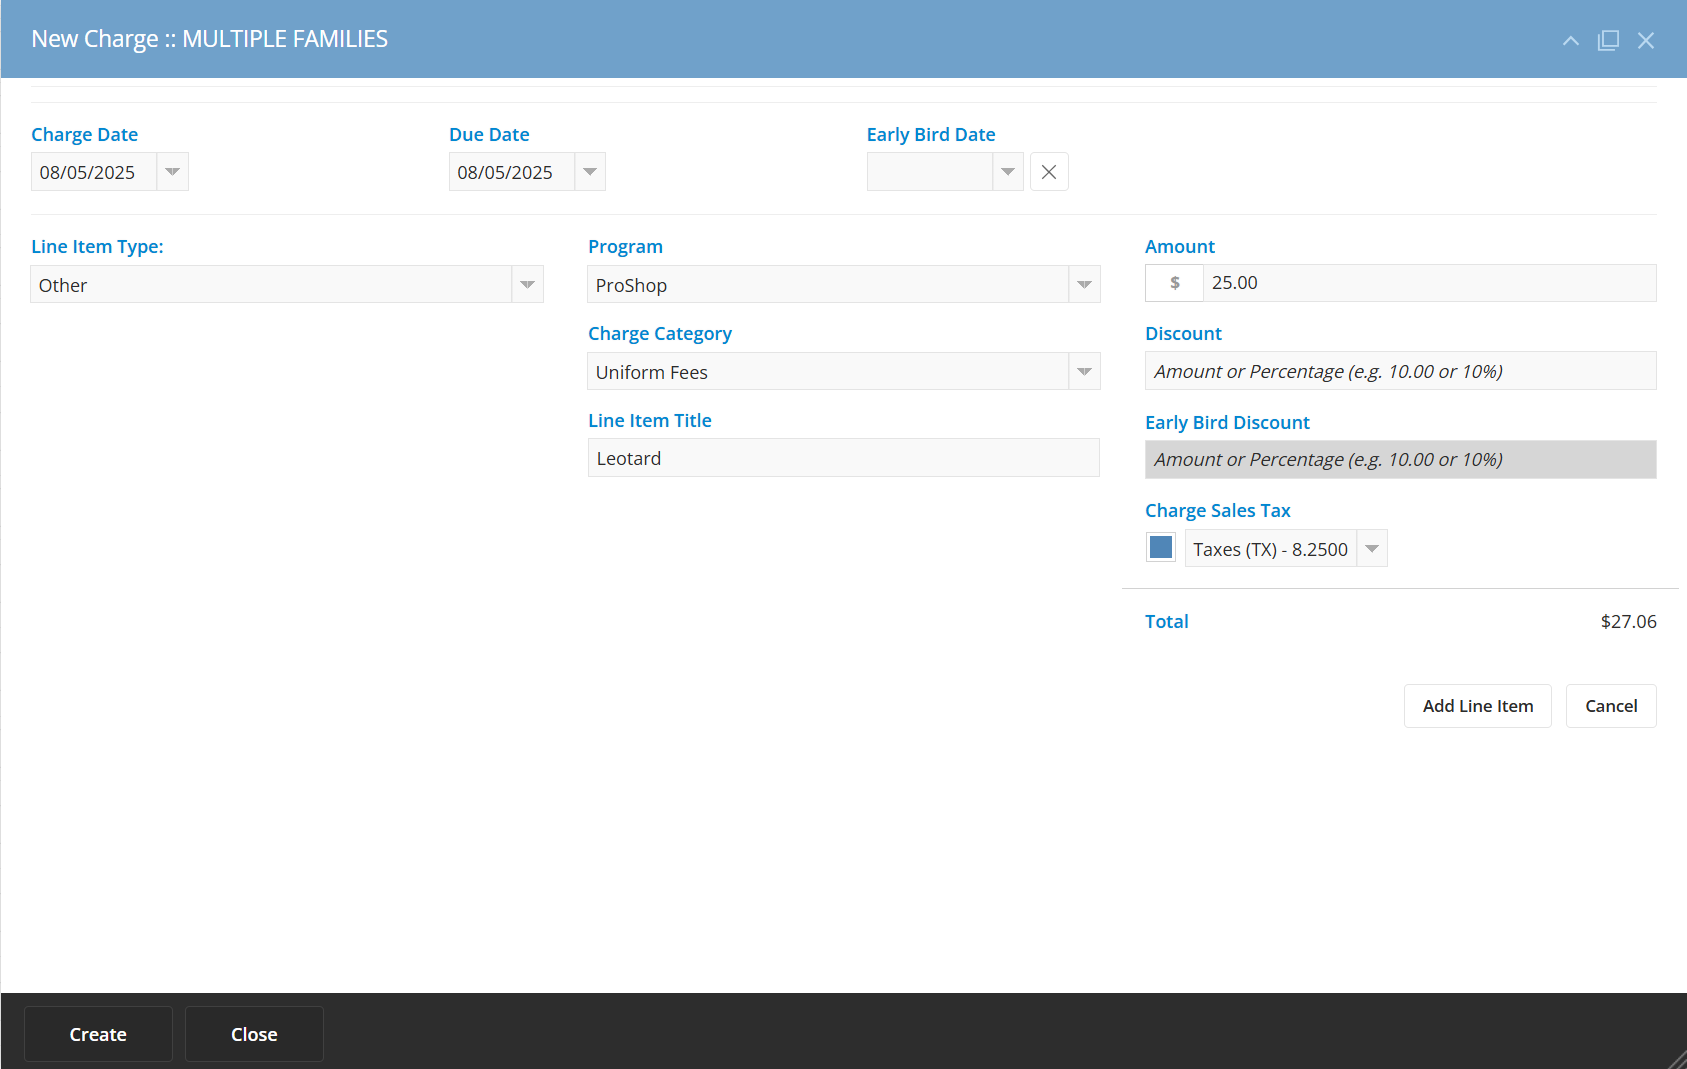Pop out the dialog using the duplicate window icon
The image size is (1687, 1069).
1608,40
